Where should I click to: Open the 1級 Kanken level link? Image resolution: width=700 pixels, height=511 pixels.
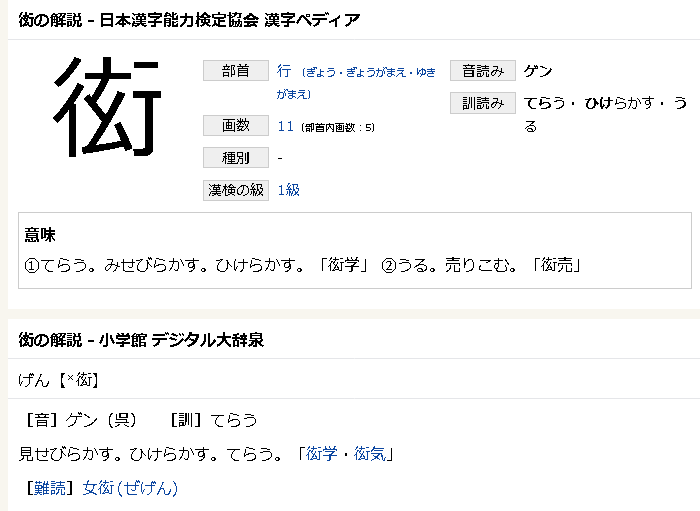pyautogui.click(x=289, y=190)
